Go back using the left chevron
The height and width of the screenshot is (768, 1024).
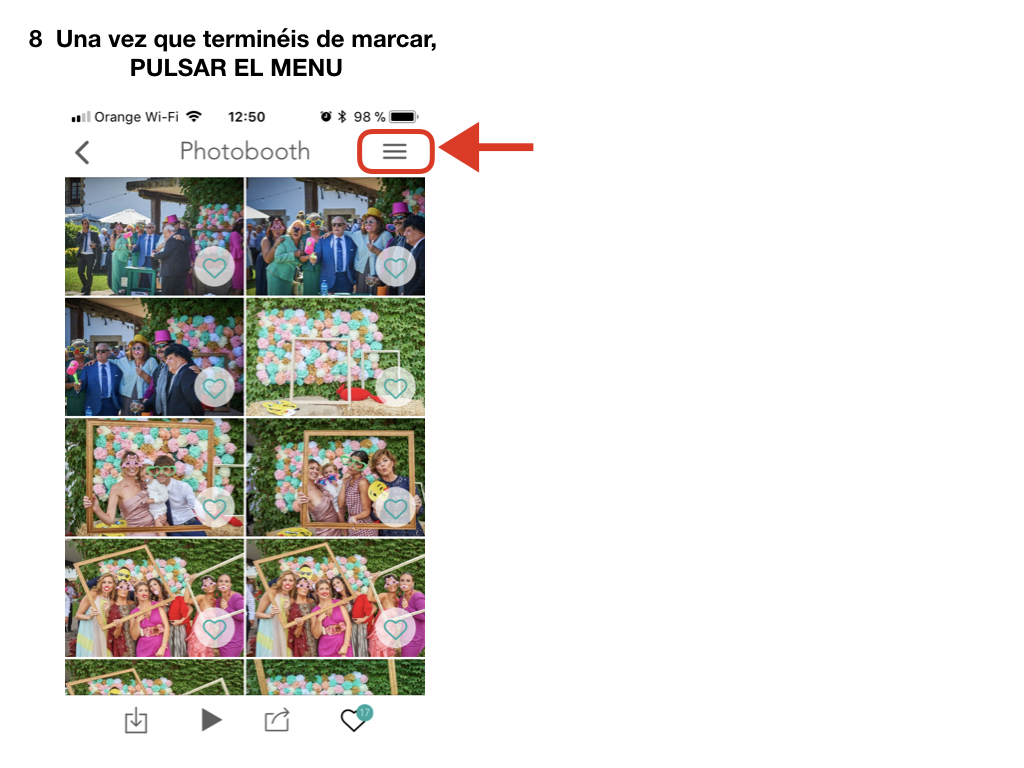coord(82,152)
